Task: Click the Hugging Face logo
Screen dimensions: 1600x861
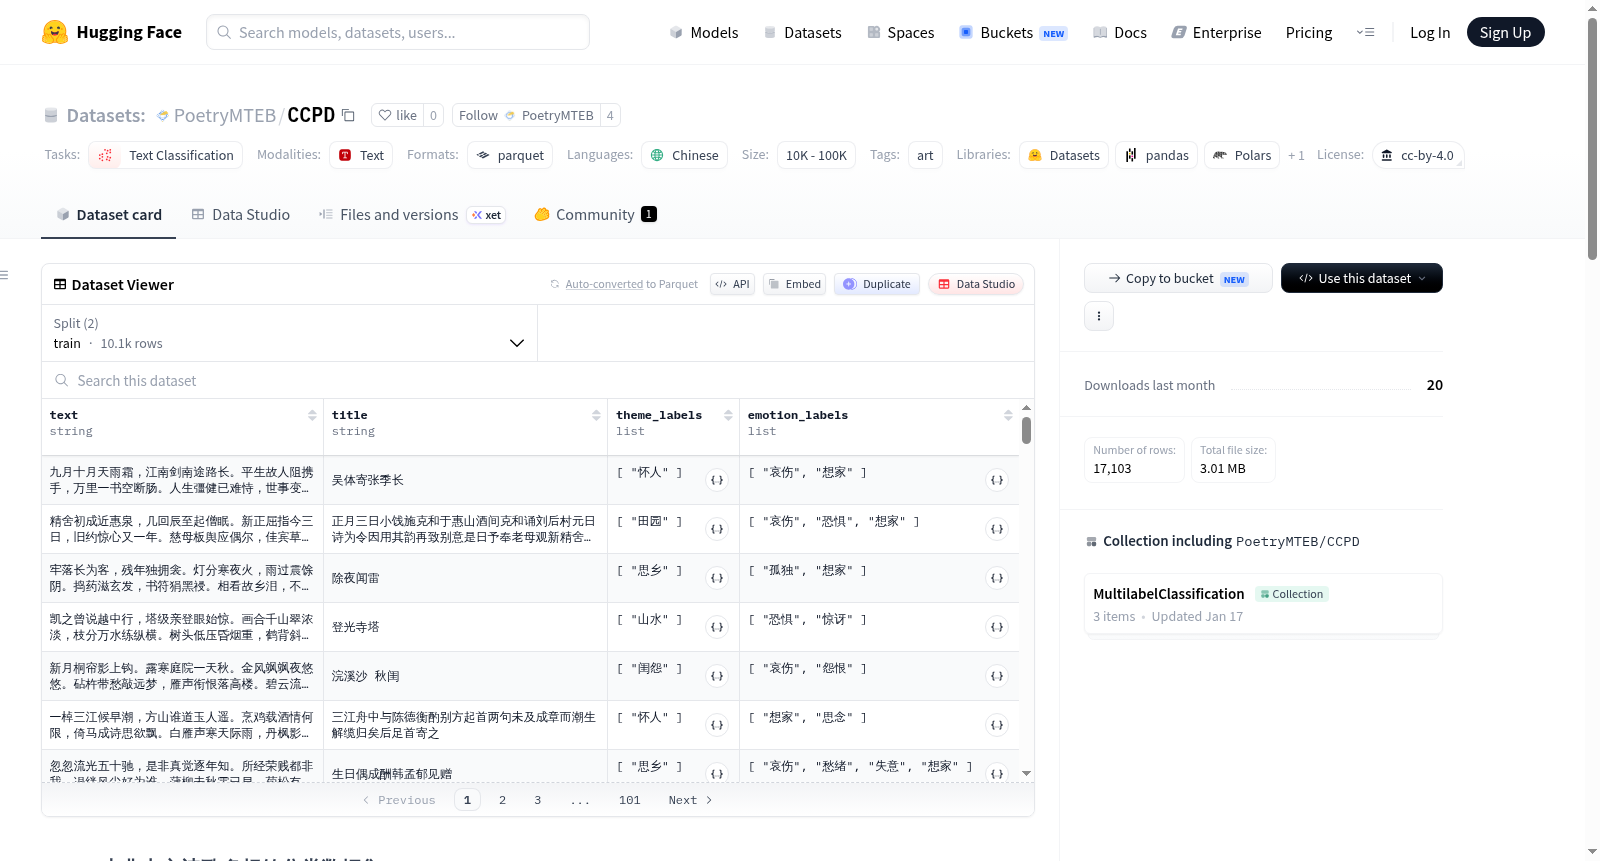Action: pyautogui.click(x=112, y=32)
